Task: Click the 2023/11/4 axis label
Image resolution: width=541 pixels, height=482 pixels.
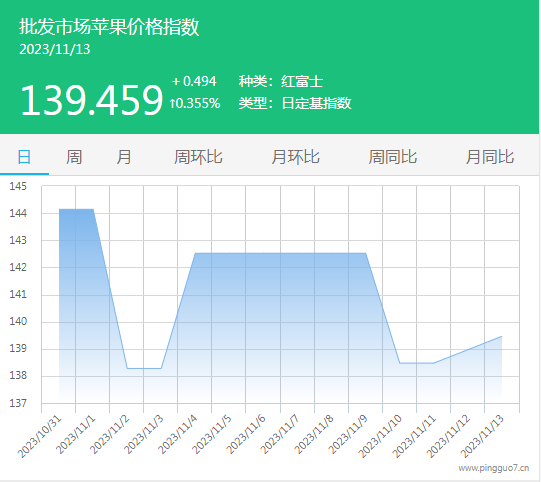Action: coord(178,435)
